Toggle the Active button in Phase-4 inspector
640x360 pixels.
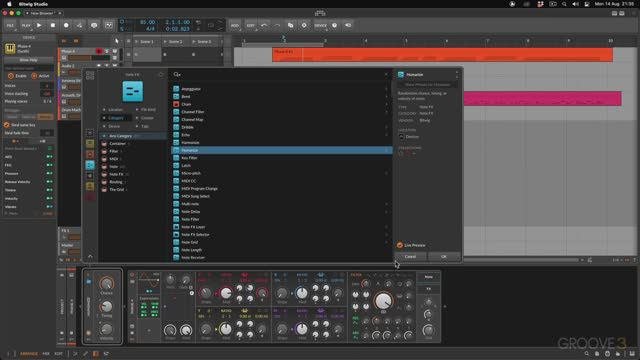pos(40,76)
